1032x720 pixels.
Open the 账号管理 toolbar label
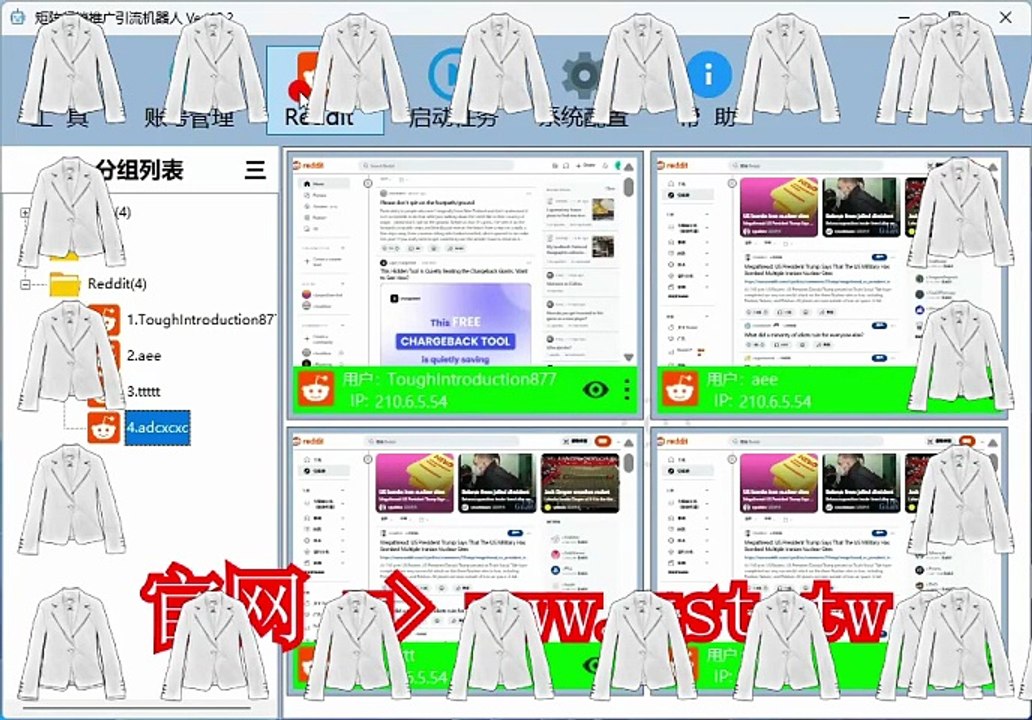click(x=190, y=117)
